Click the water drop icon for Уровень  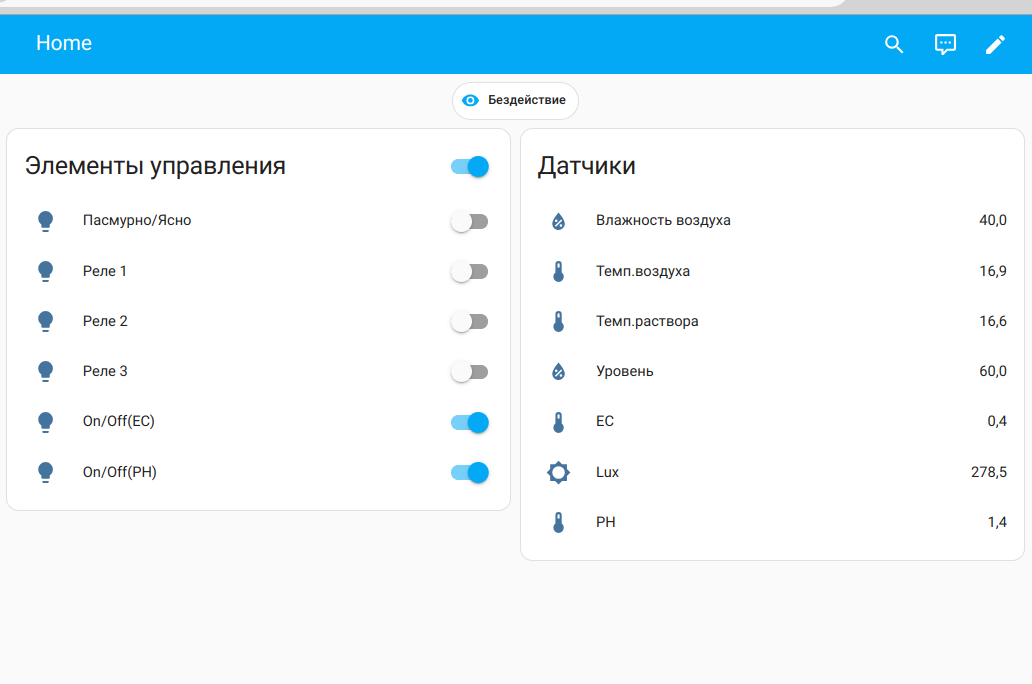point(558,371)
